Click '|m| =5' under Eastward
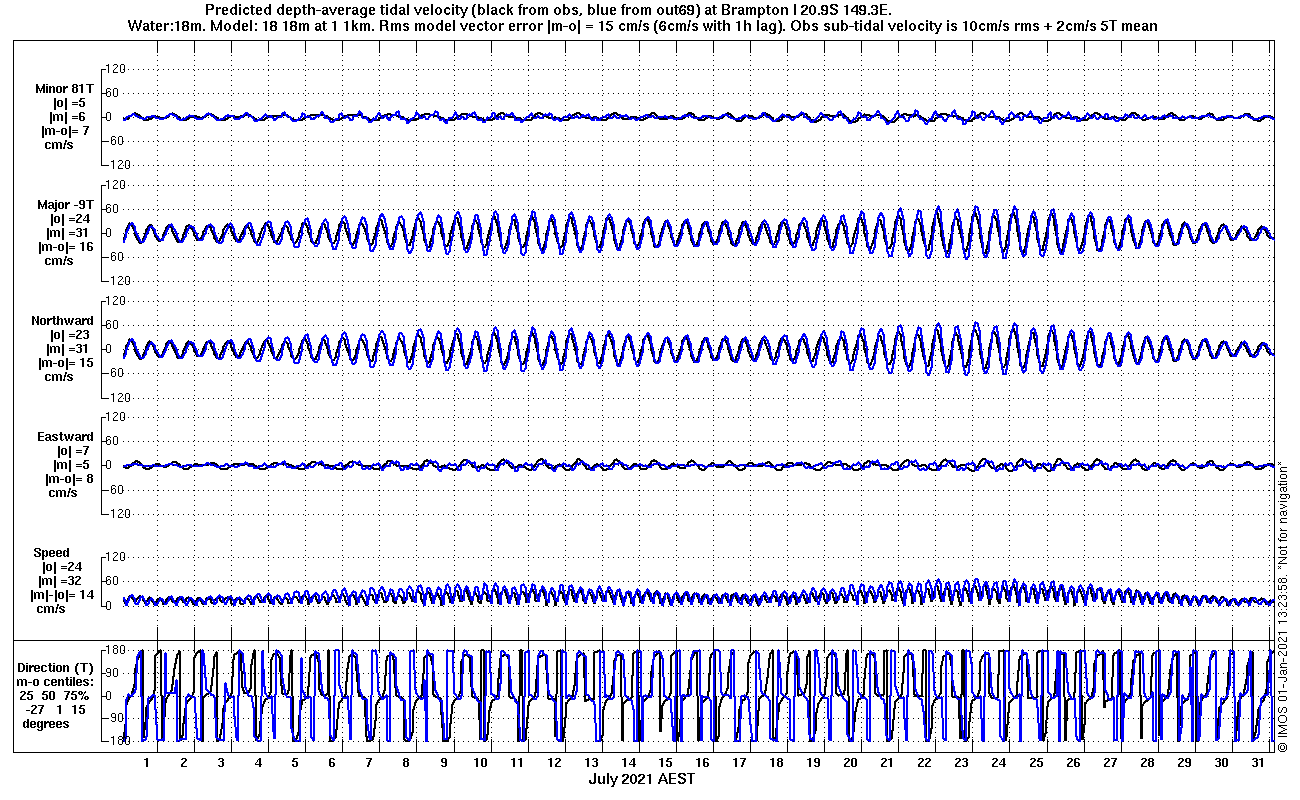 tap(73, 465)
